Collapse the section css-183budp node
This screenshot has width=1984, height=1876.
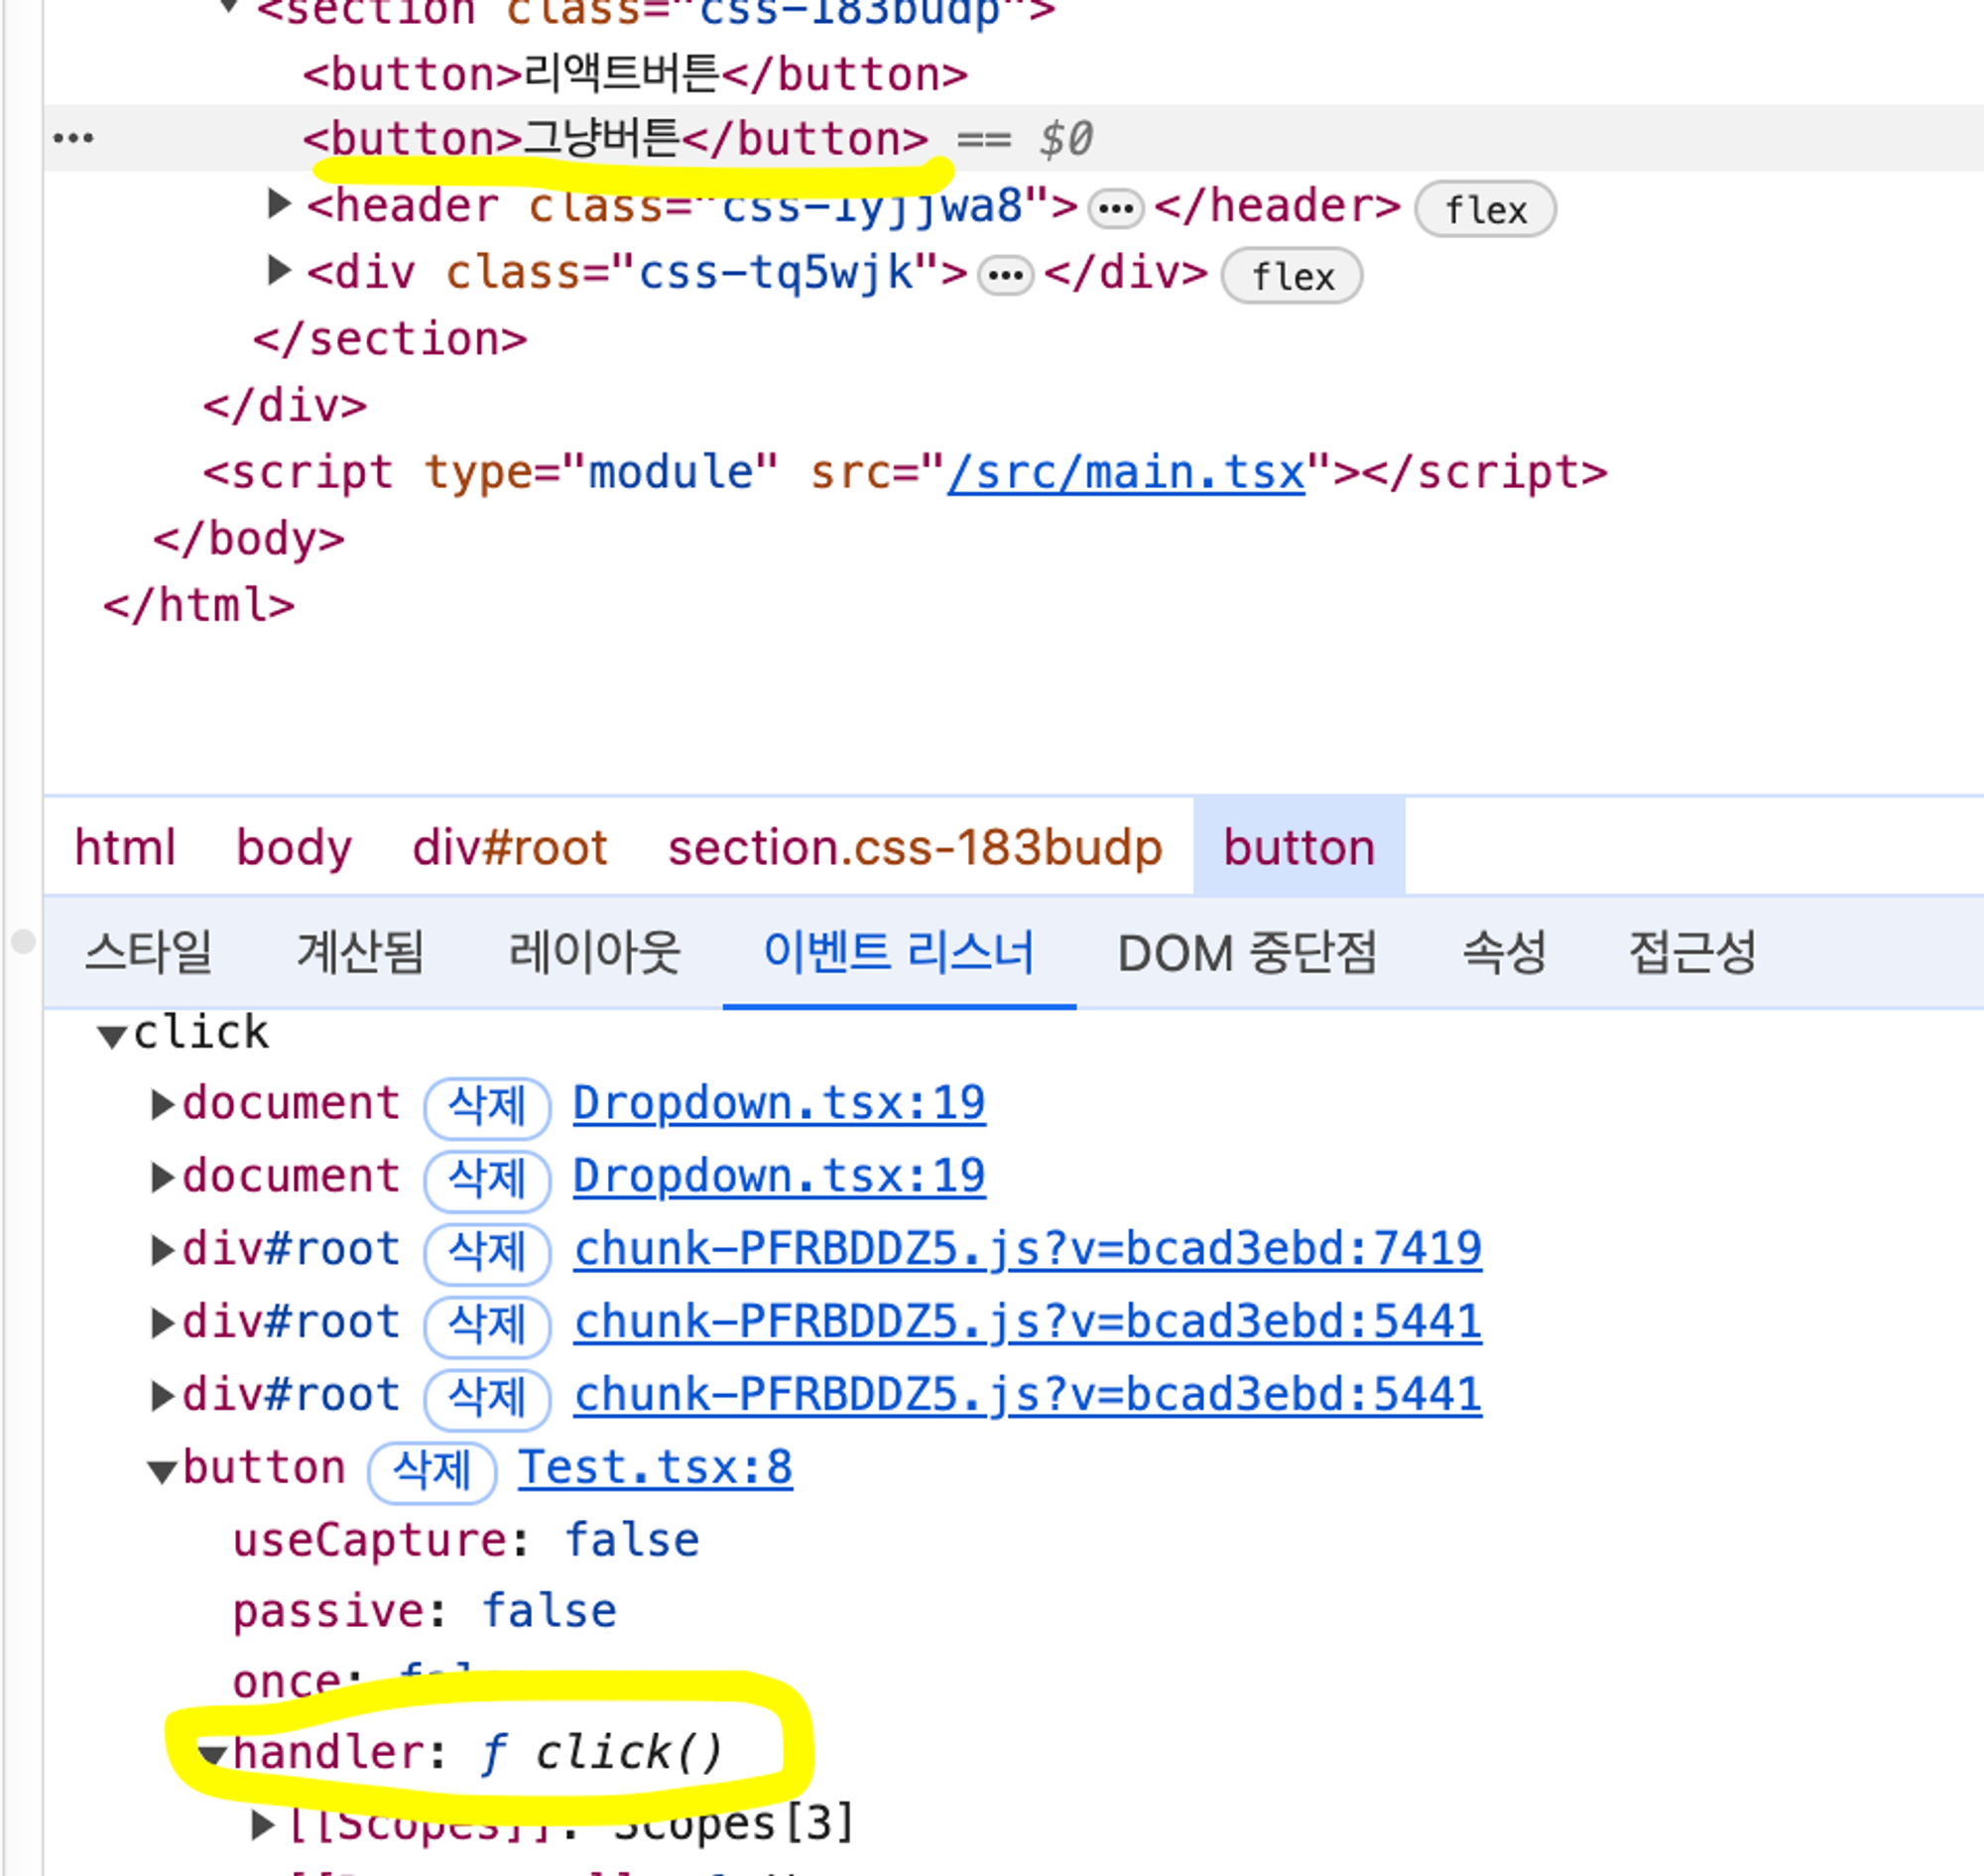(x=228, y=8)
